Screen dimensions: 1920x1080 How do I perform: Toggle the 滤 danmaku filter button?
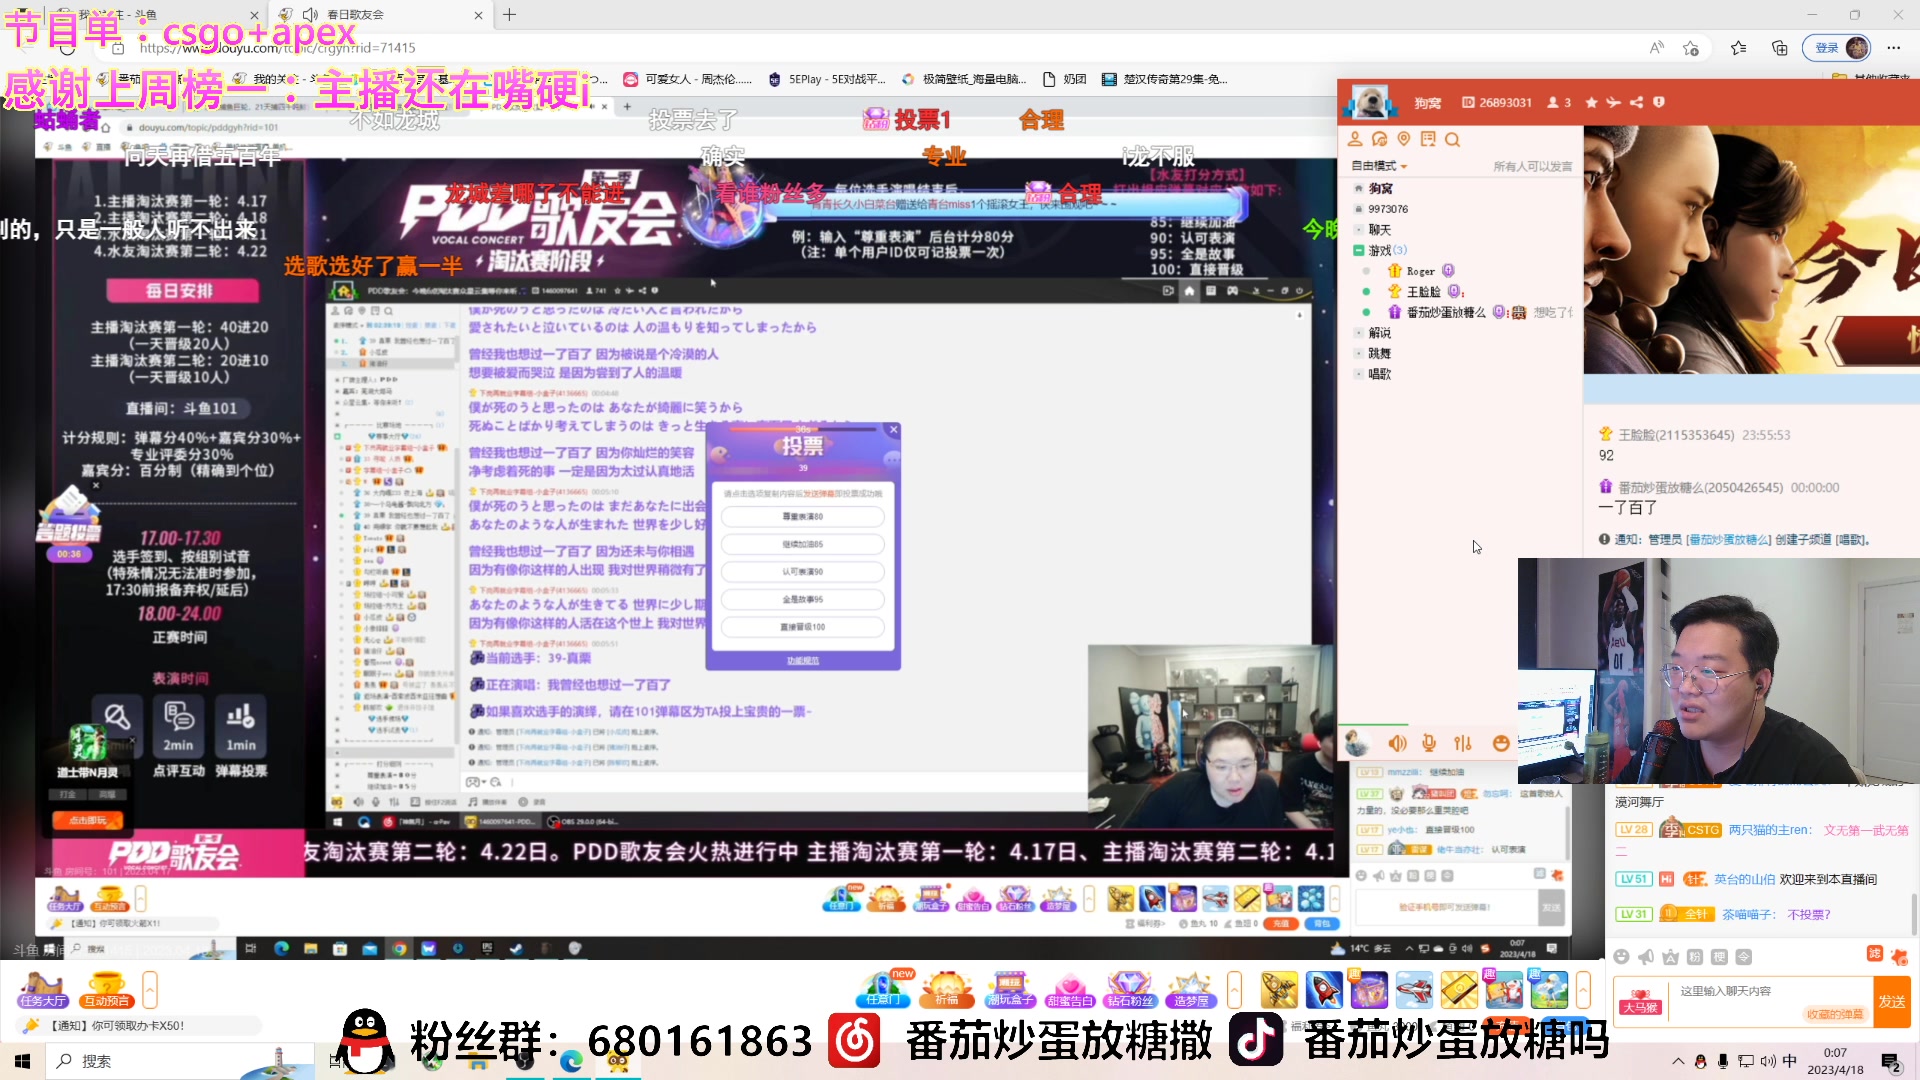click(1875, 955)
